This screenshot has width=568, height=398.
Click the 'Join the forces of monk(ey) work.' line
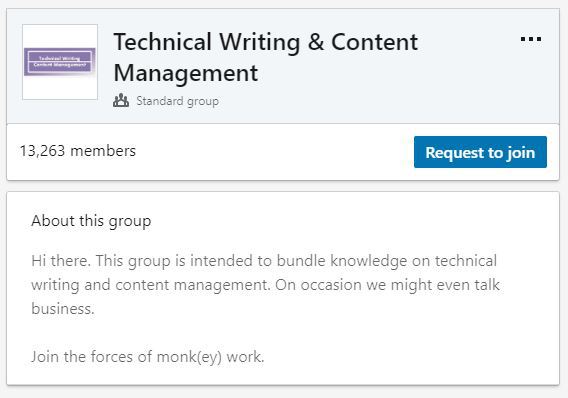pos(148,357)
